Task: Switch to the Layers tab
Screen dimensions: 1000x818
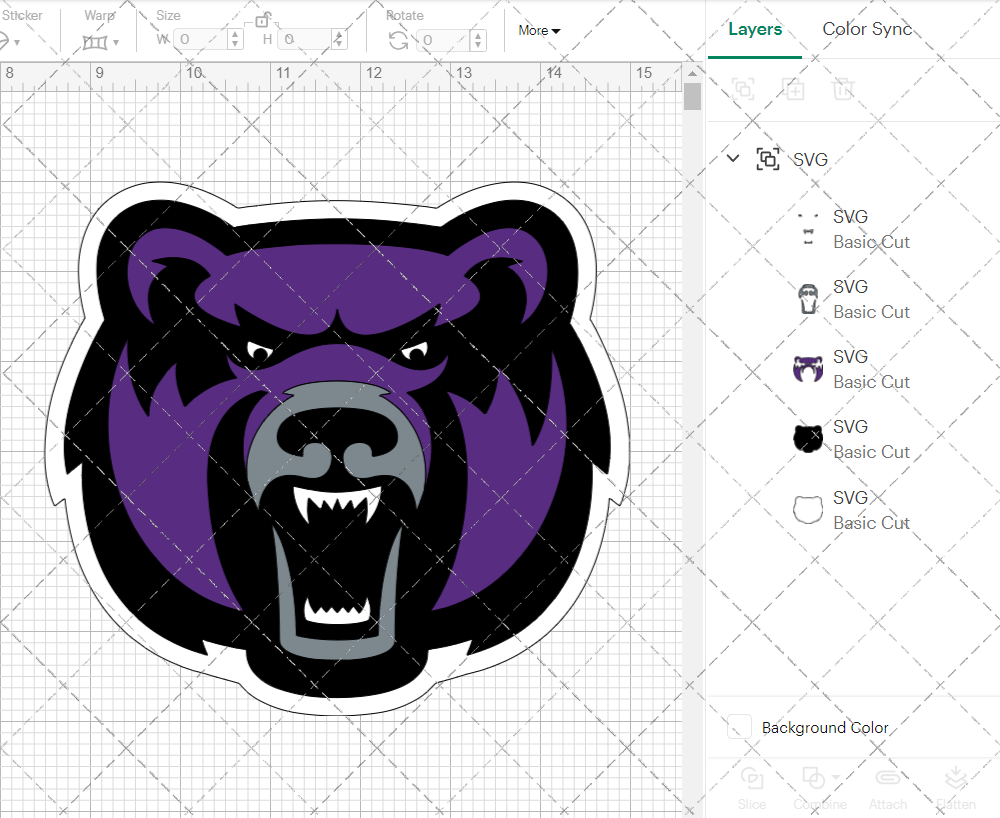Action: tap(755, 29)
